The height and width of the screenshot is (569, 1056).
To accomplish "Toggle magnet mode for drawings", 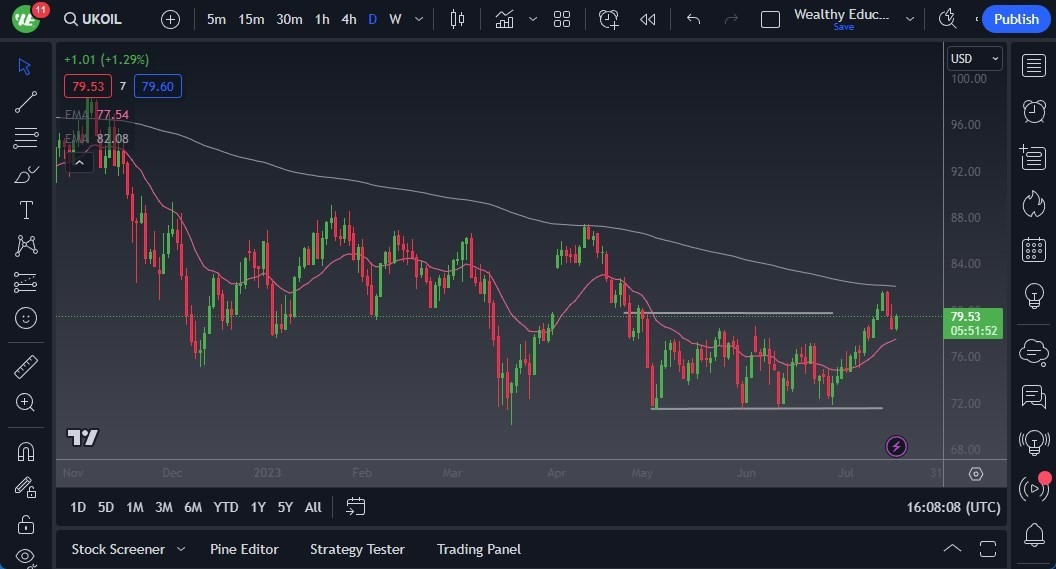I will point(26,451).
